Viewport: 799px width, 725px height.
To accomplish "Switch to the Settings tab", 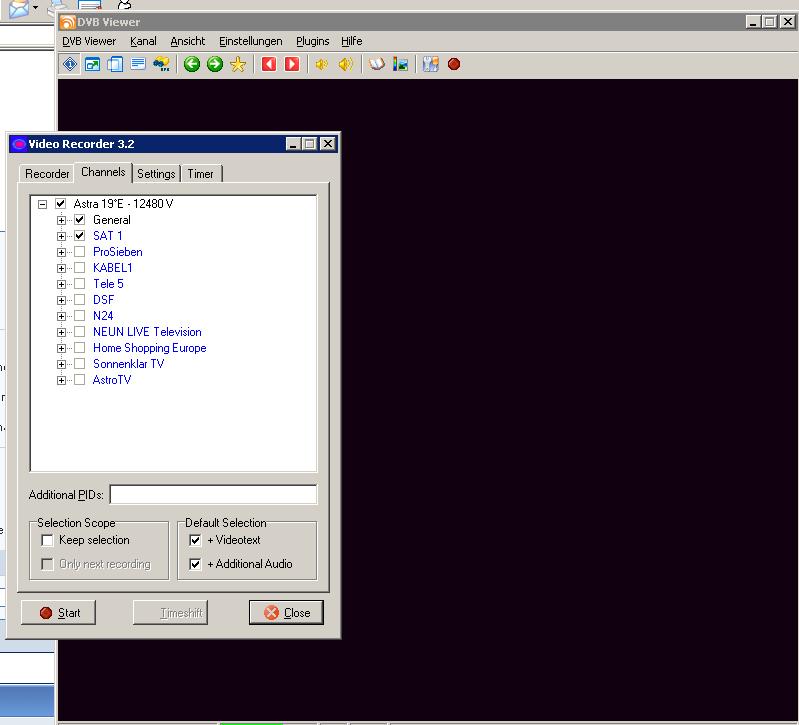I will click(x=156, y=174).
